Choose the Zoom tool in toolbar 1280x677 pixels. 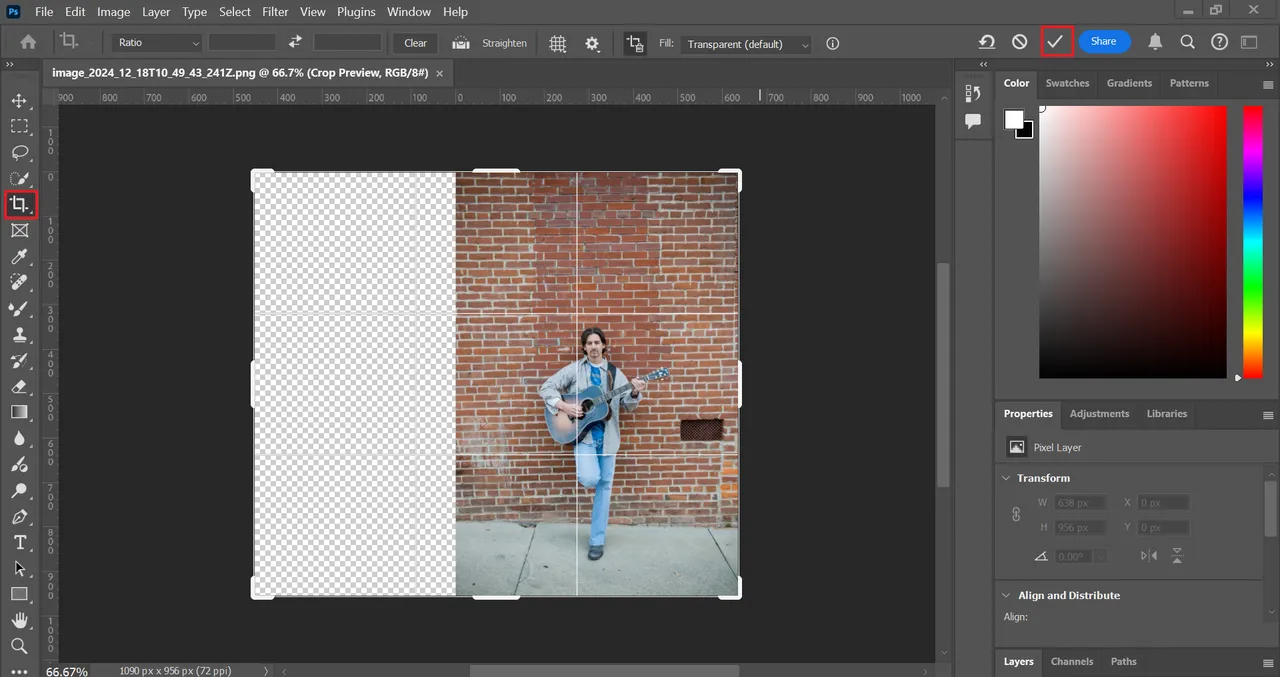click(x=19, y=646)
